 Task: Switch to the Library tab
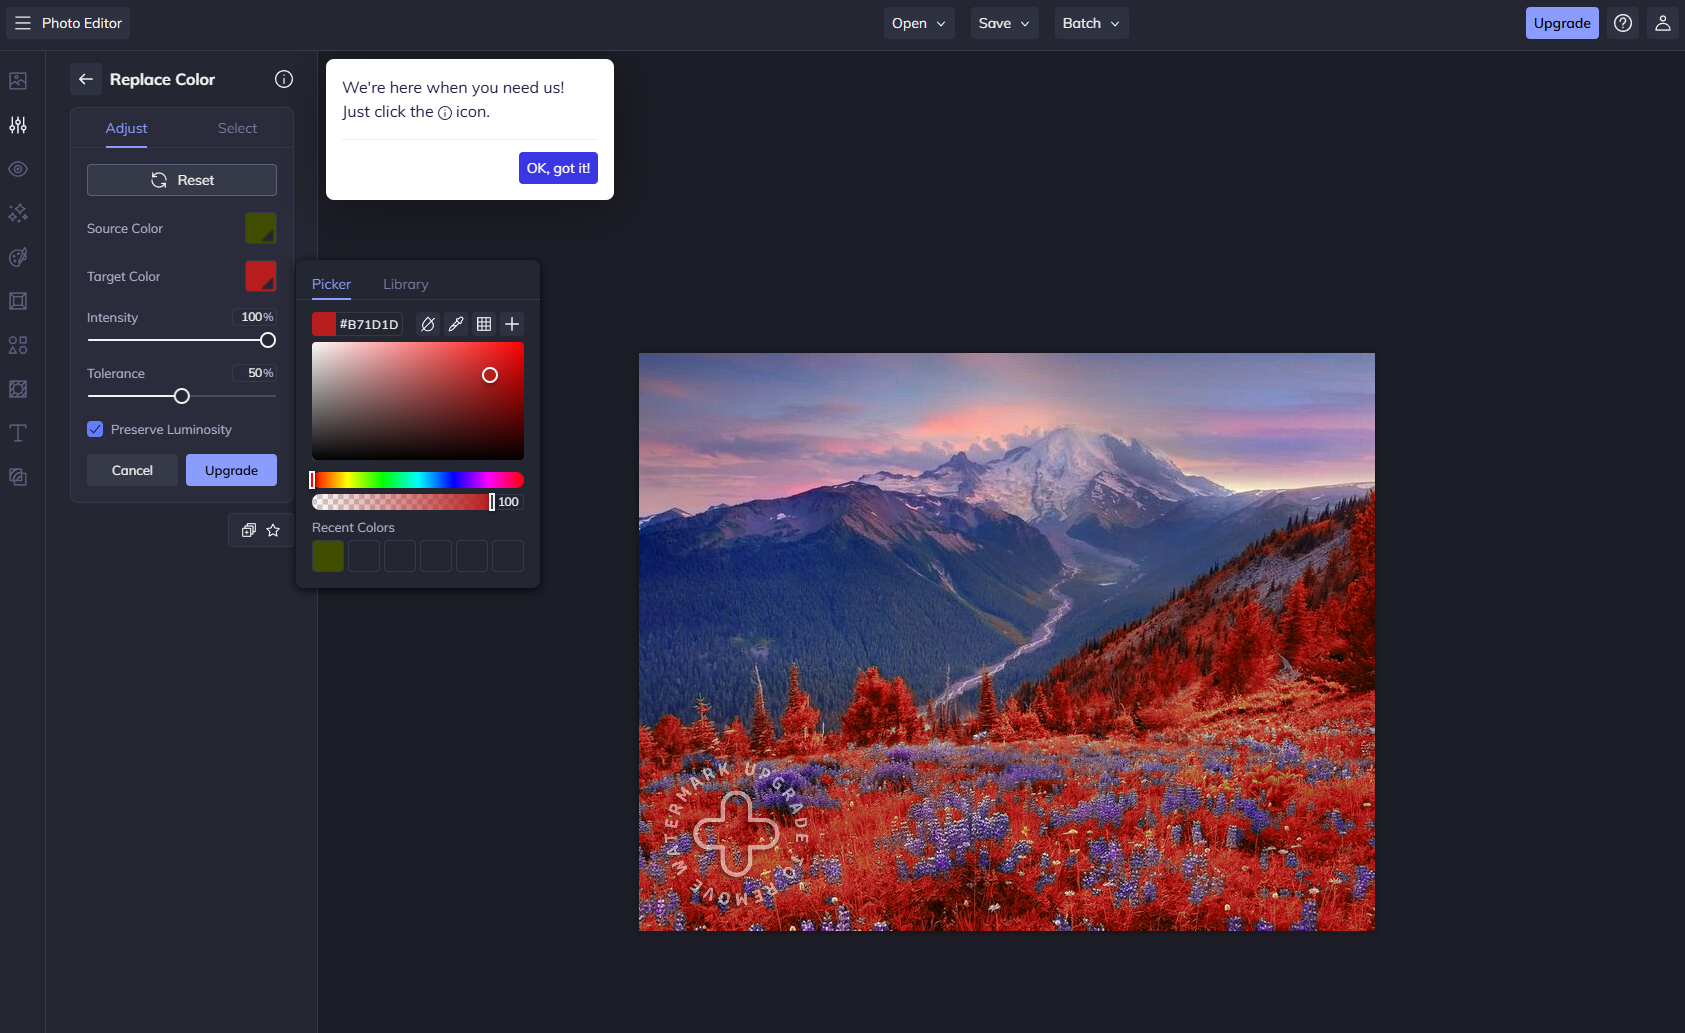[x=406, y=284]
